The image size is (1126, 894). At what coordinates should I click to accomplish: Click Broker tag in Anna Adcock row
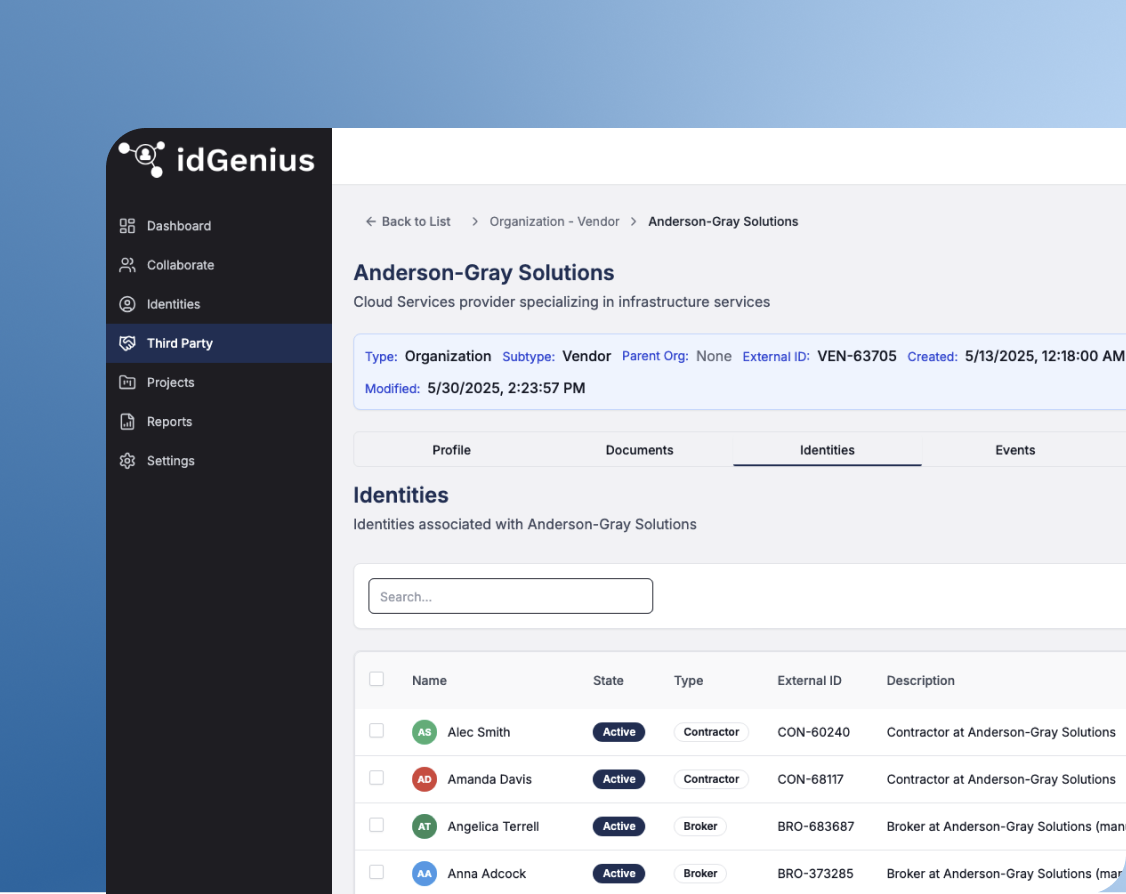tap(700, 873)
